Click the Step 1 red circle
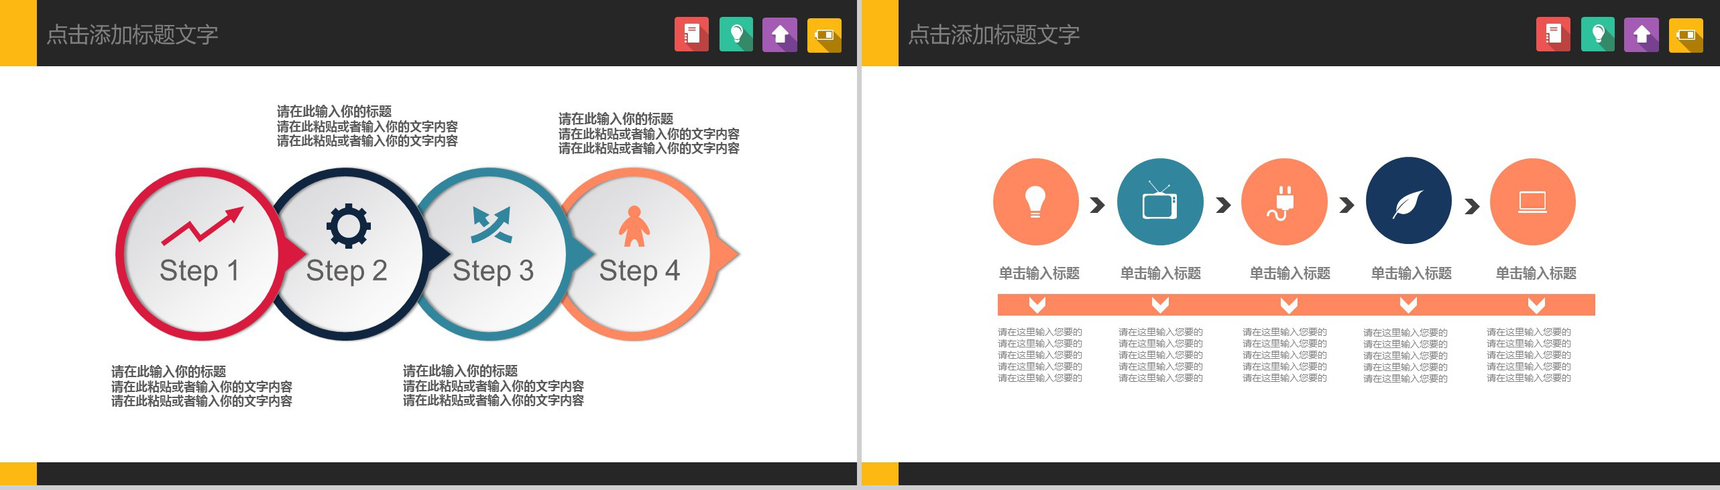1720x490 pixels. [200, 254]
